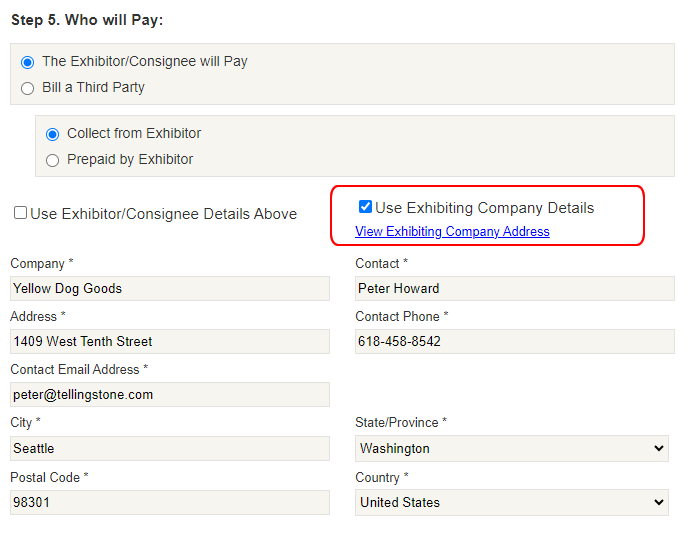Click the 'Step 5. Who will Pay' heading
The height and width of the screenshot is (535, 693).
tap(87, 20)
